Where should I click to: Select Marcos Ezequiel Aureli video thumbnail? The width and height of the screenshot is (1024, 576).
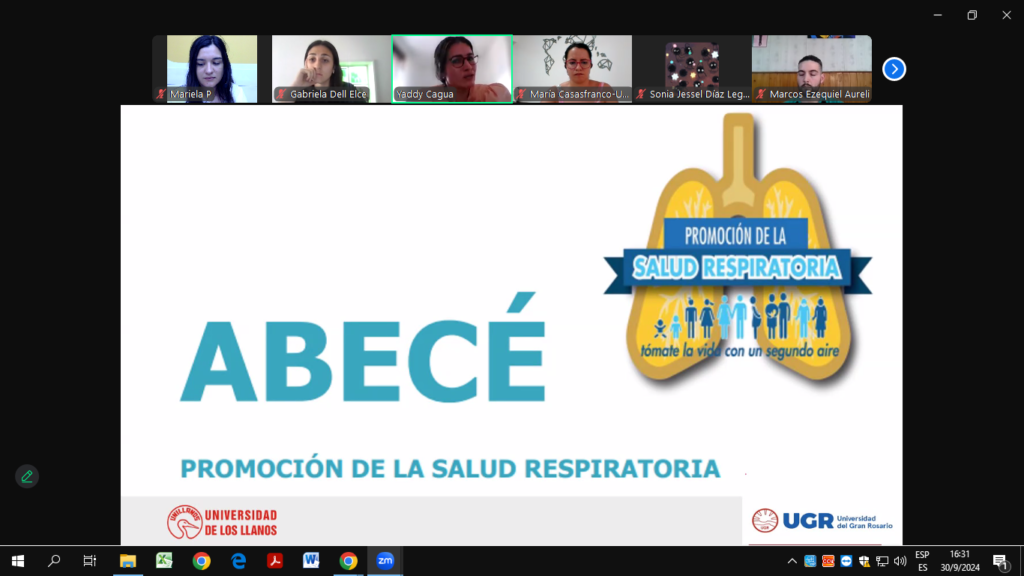(812, 69)
